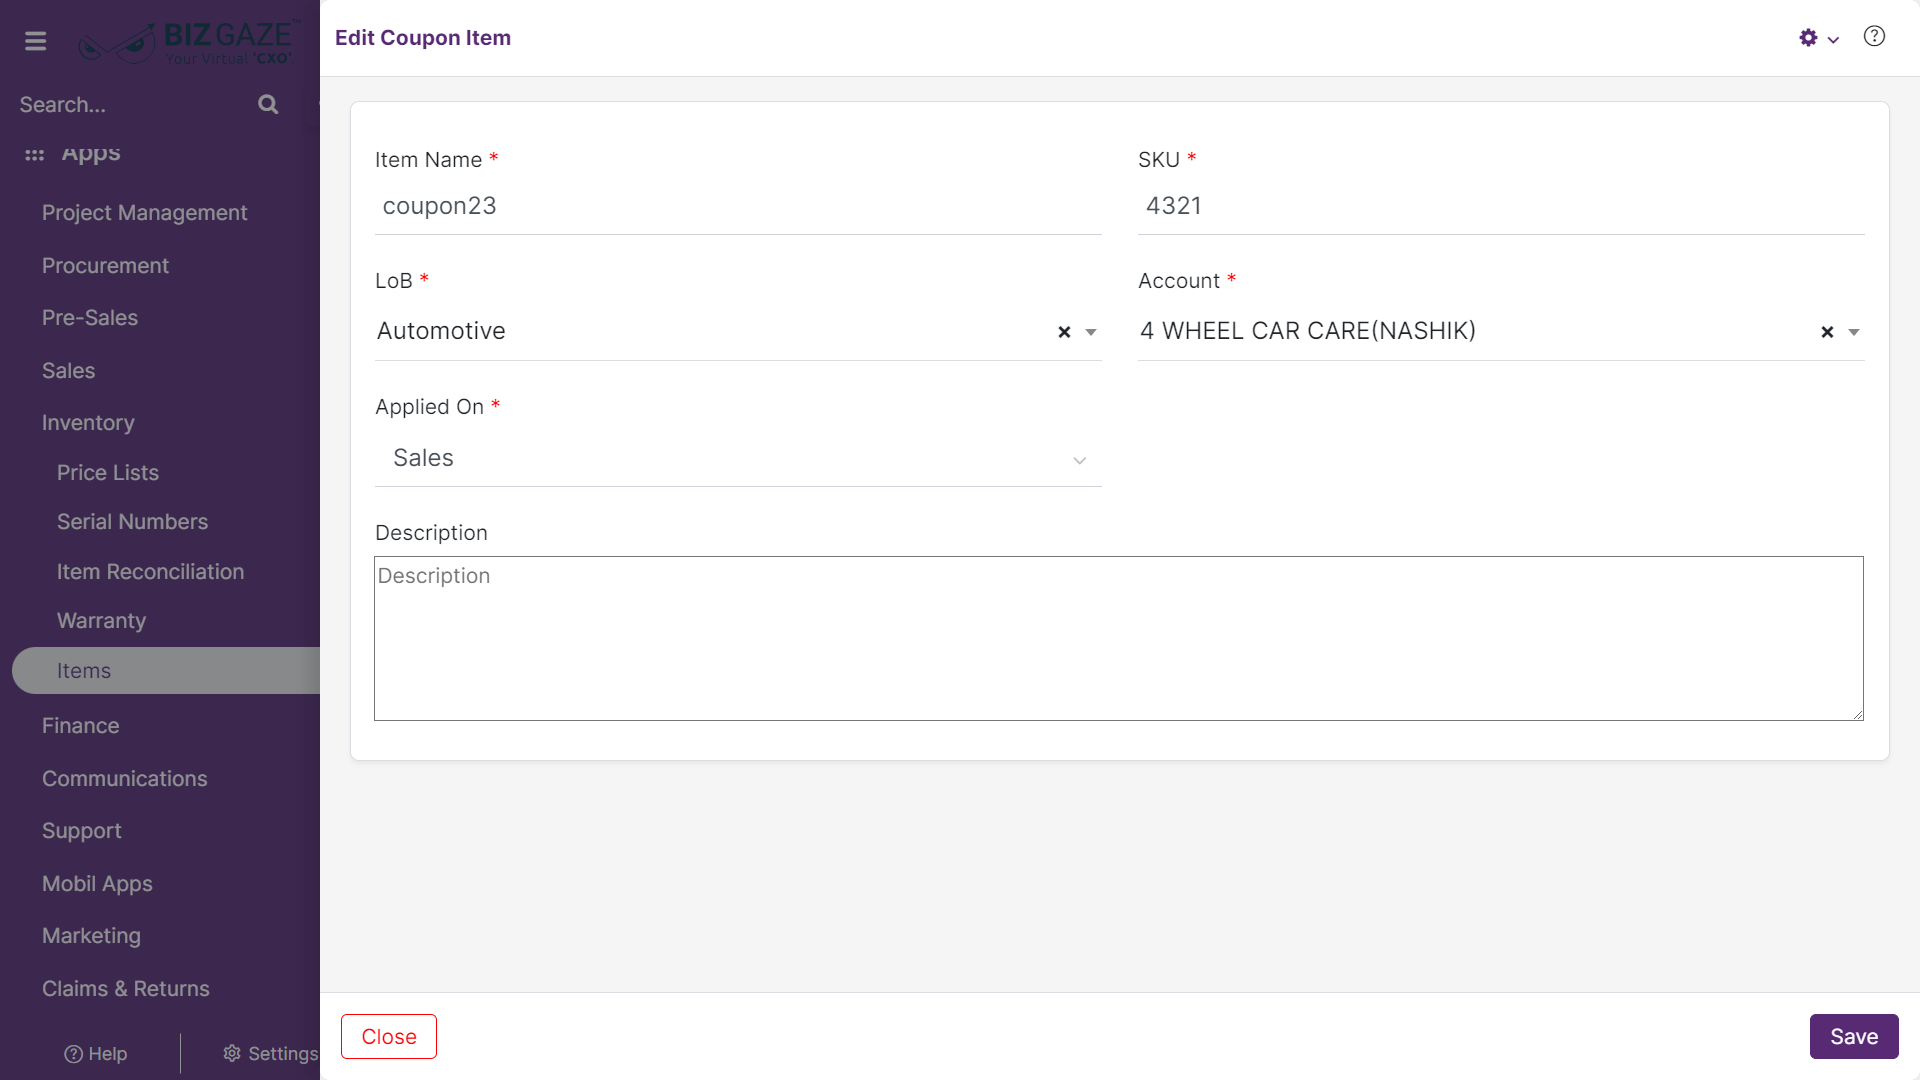
Task: Open the hamburger menu icon
Action: (x=36, y=41)
